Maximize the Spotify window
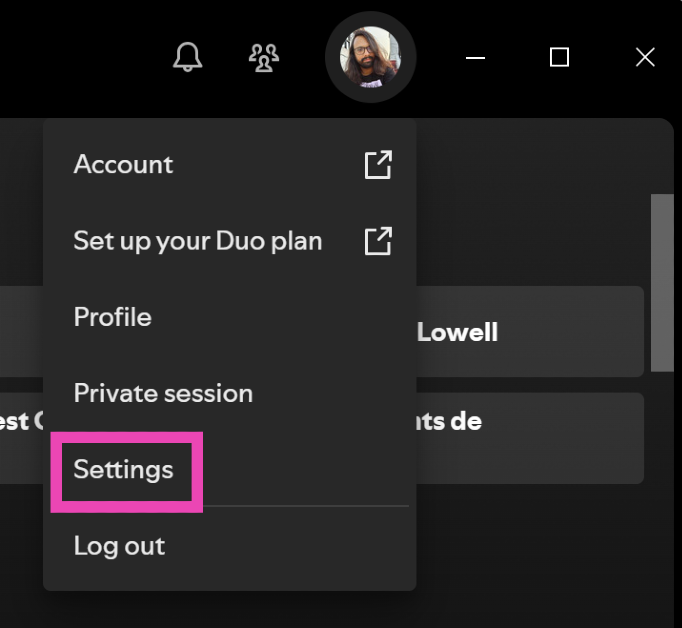 point(560,57)
